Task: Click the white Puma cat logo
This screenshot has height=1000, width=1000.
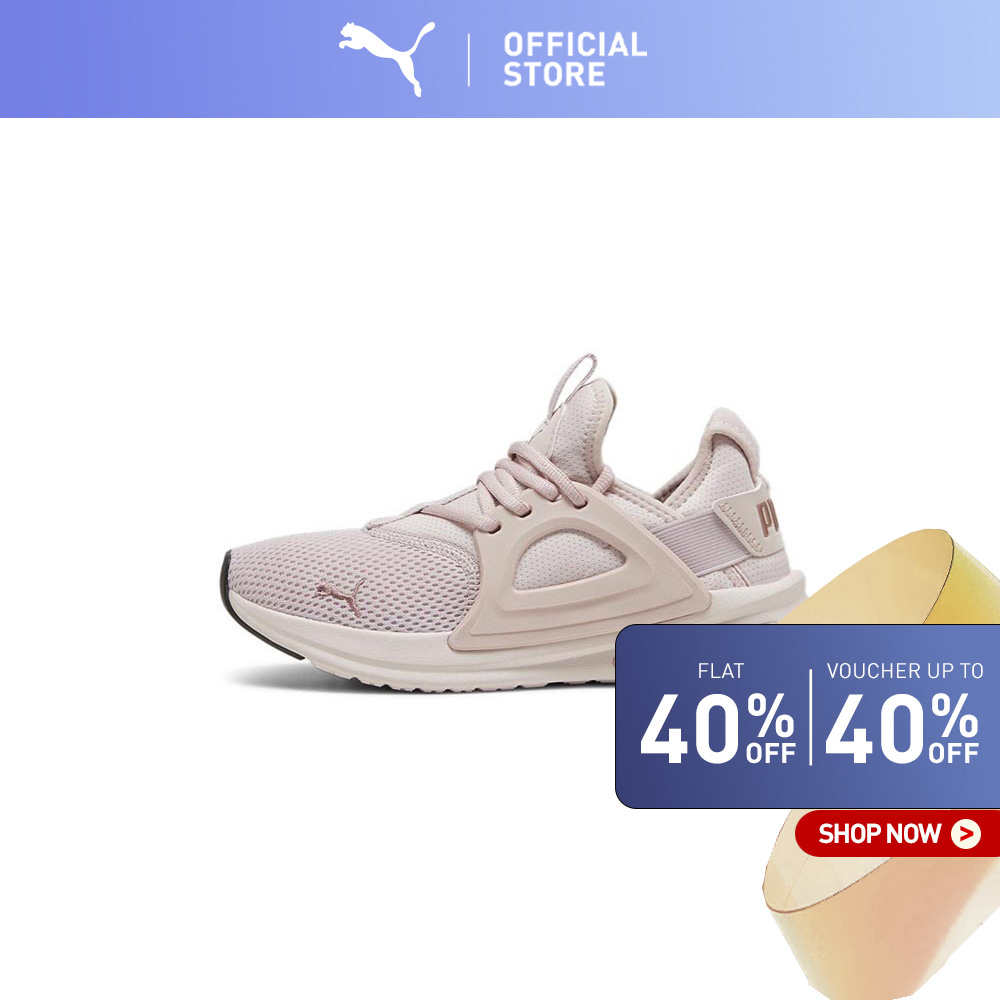Action: tap(386, 58)
